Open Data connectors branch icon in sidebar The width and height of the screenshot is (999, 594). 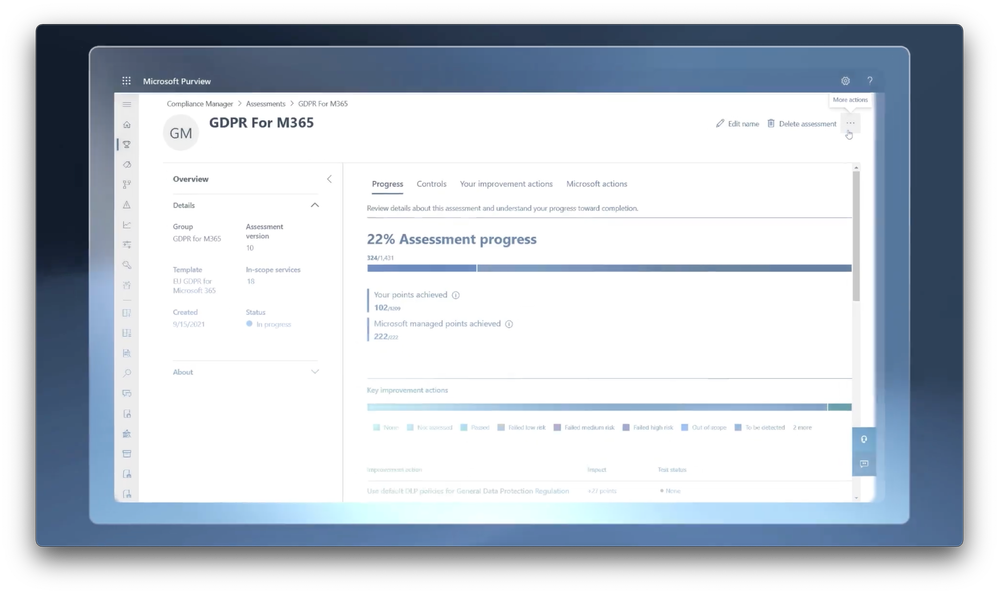click(127, 185)
